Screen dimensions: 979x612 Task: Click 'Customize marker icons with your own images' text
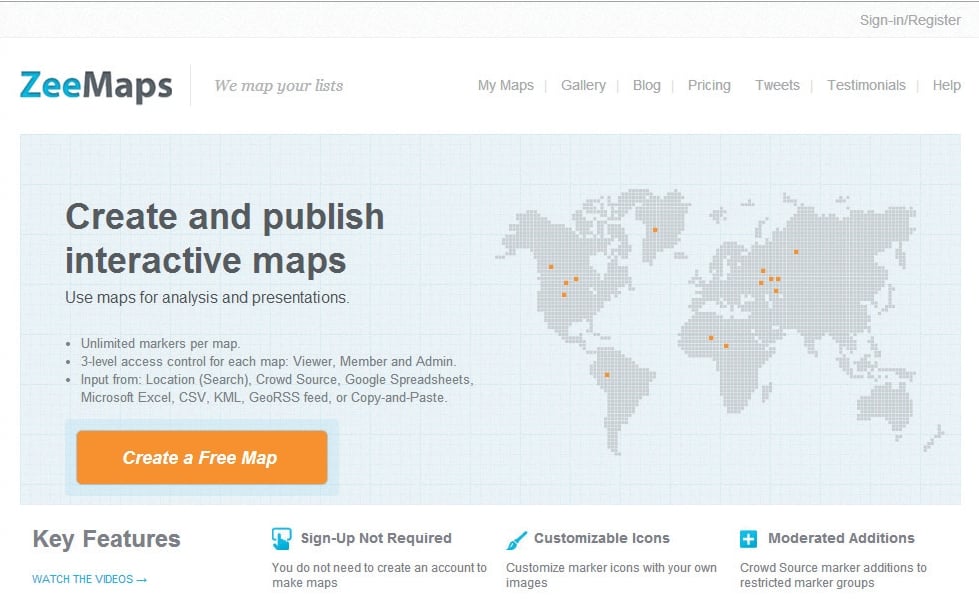[x=611, y=575]
